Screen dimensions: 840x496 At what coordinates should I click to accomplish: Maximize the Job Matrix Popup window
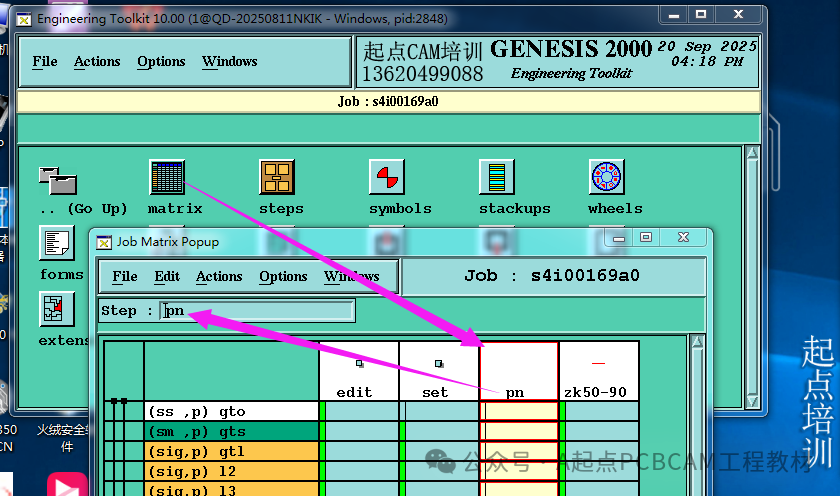pyautogui.click(x=646, y=237)
